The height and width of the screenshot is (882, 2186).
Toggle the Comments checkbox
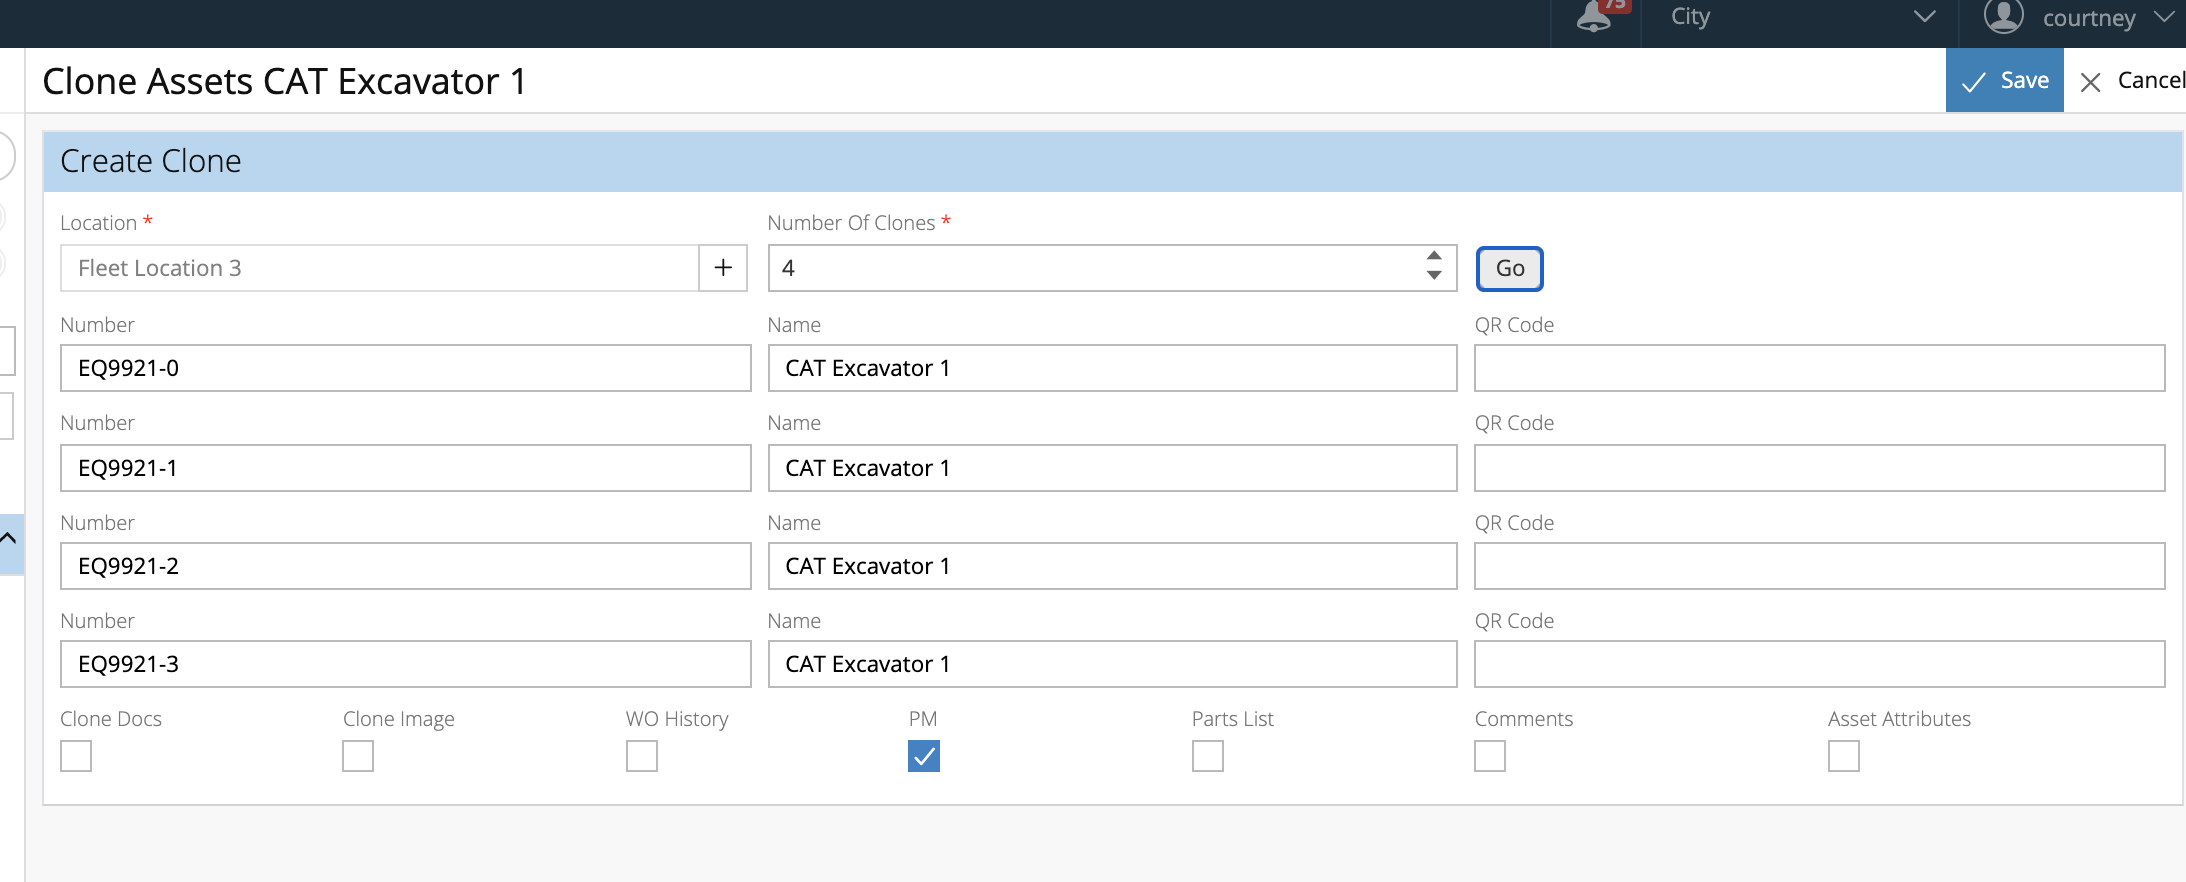(x=1490, y=756)
